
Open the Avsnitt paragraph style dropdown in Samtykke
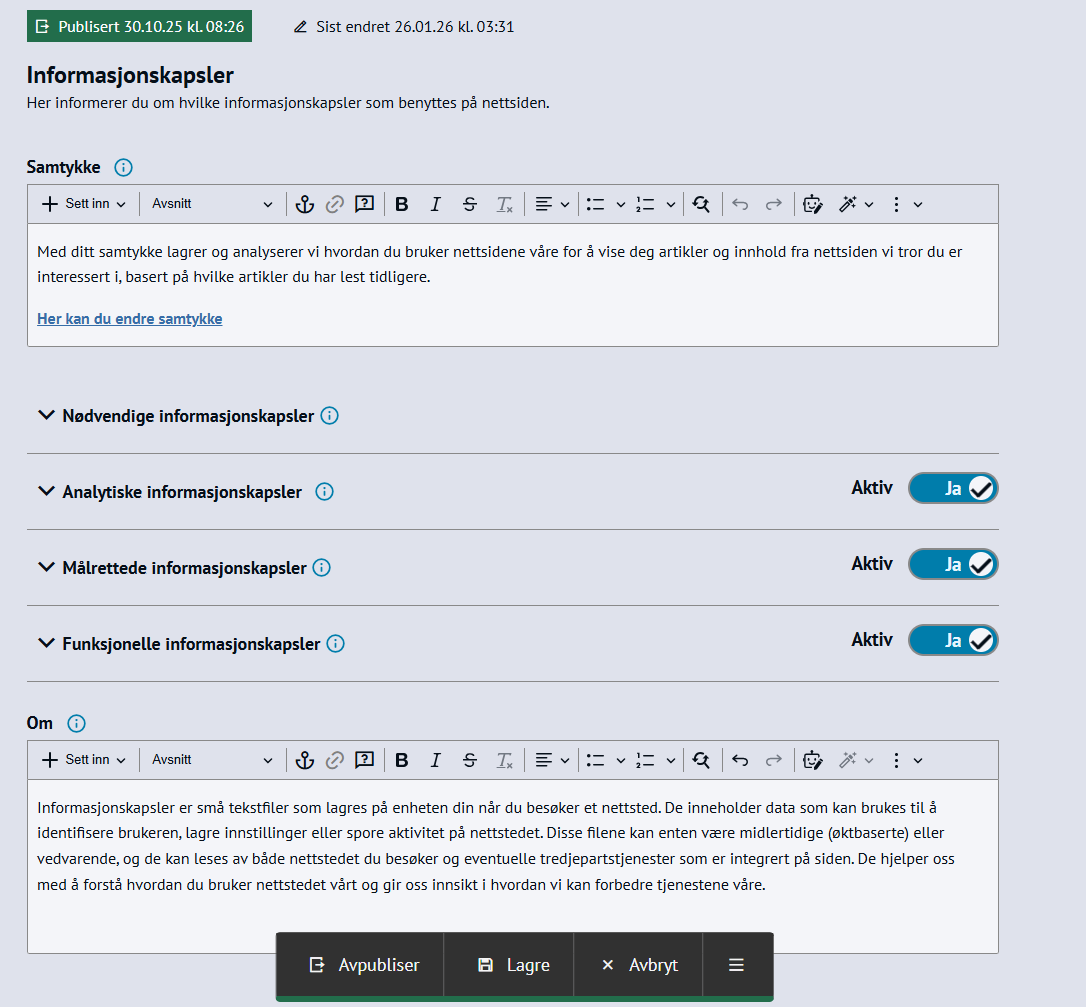(212, 204)
